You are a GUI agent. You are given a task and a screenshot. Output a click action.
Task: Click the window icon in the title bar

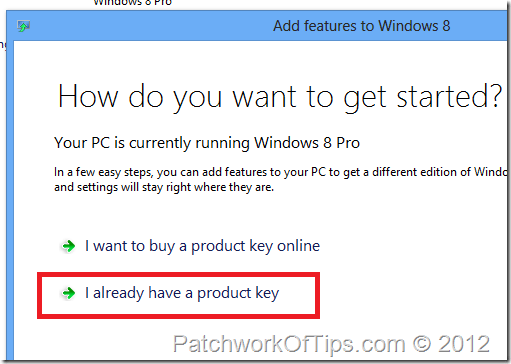(23, 26)
